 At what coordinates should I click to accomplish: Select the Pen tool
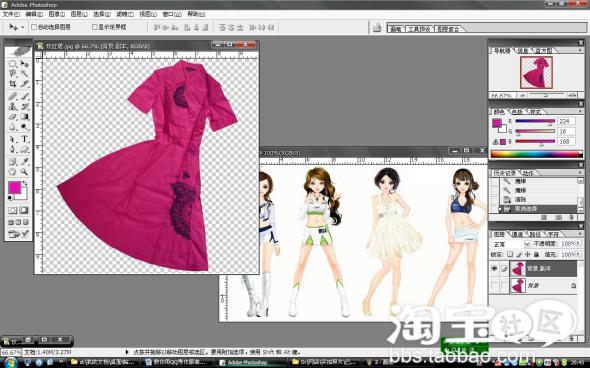(x=13, y=149)
